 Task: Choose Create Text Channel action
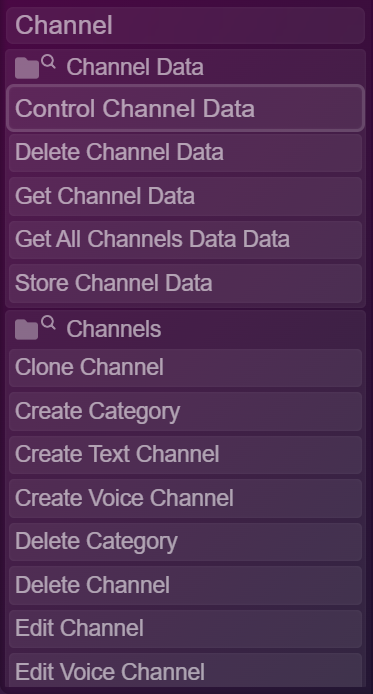(185, 455)
